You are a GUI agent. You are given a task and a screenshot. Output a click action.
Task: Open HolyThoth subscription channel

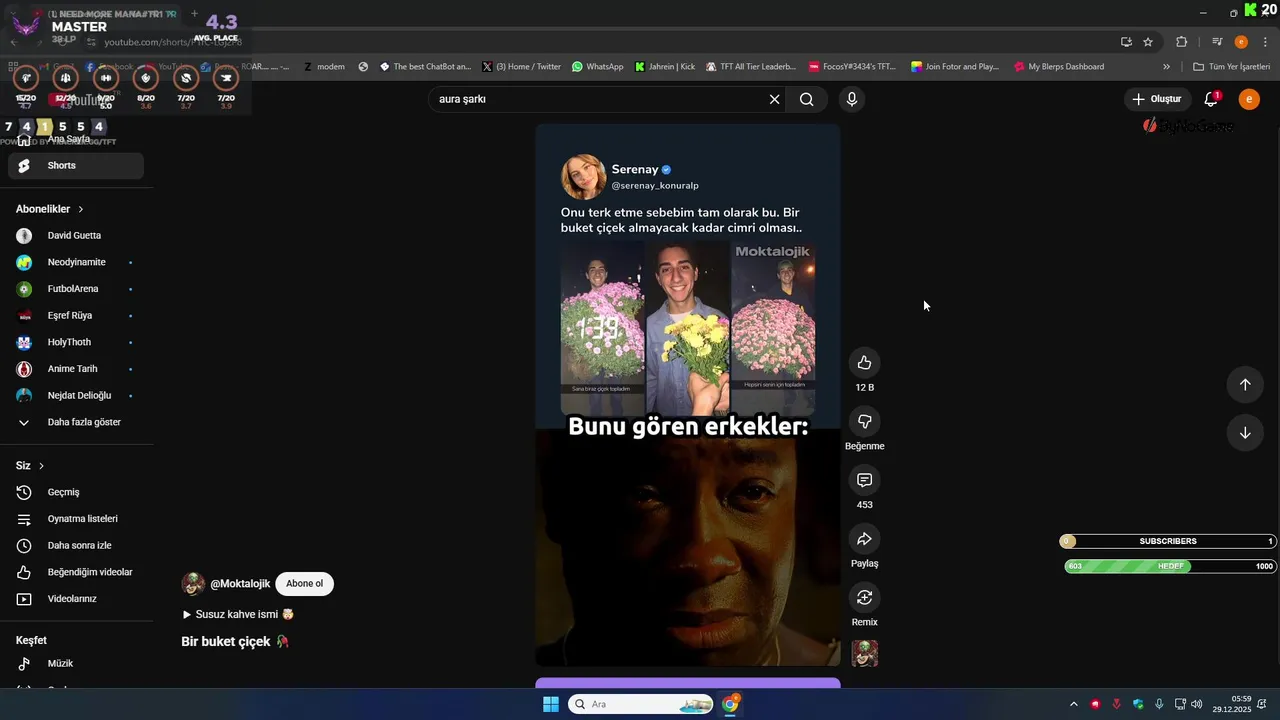point(76,342)
